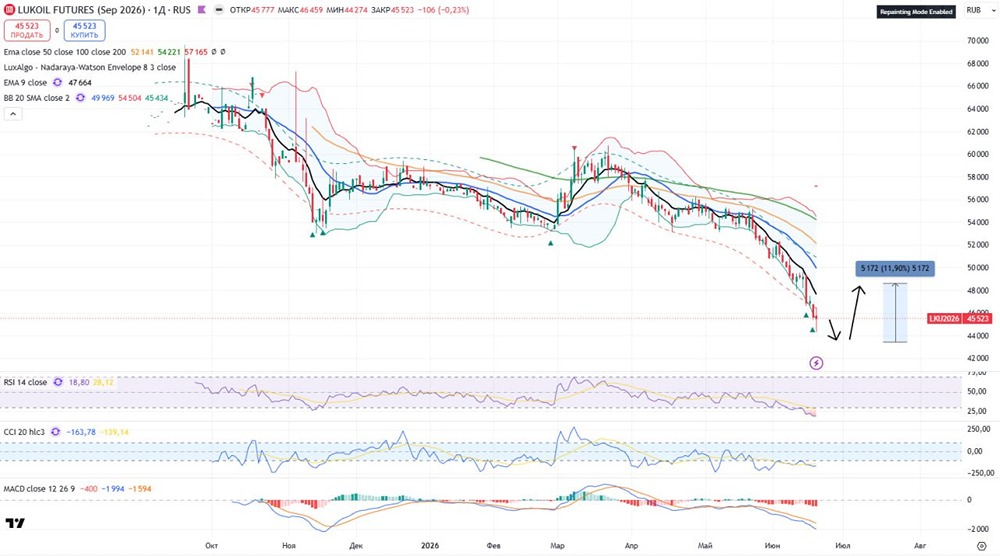Collapse the indicator legend with the chevron
This screenshot has height=556, width=1000.
(13, 114)
